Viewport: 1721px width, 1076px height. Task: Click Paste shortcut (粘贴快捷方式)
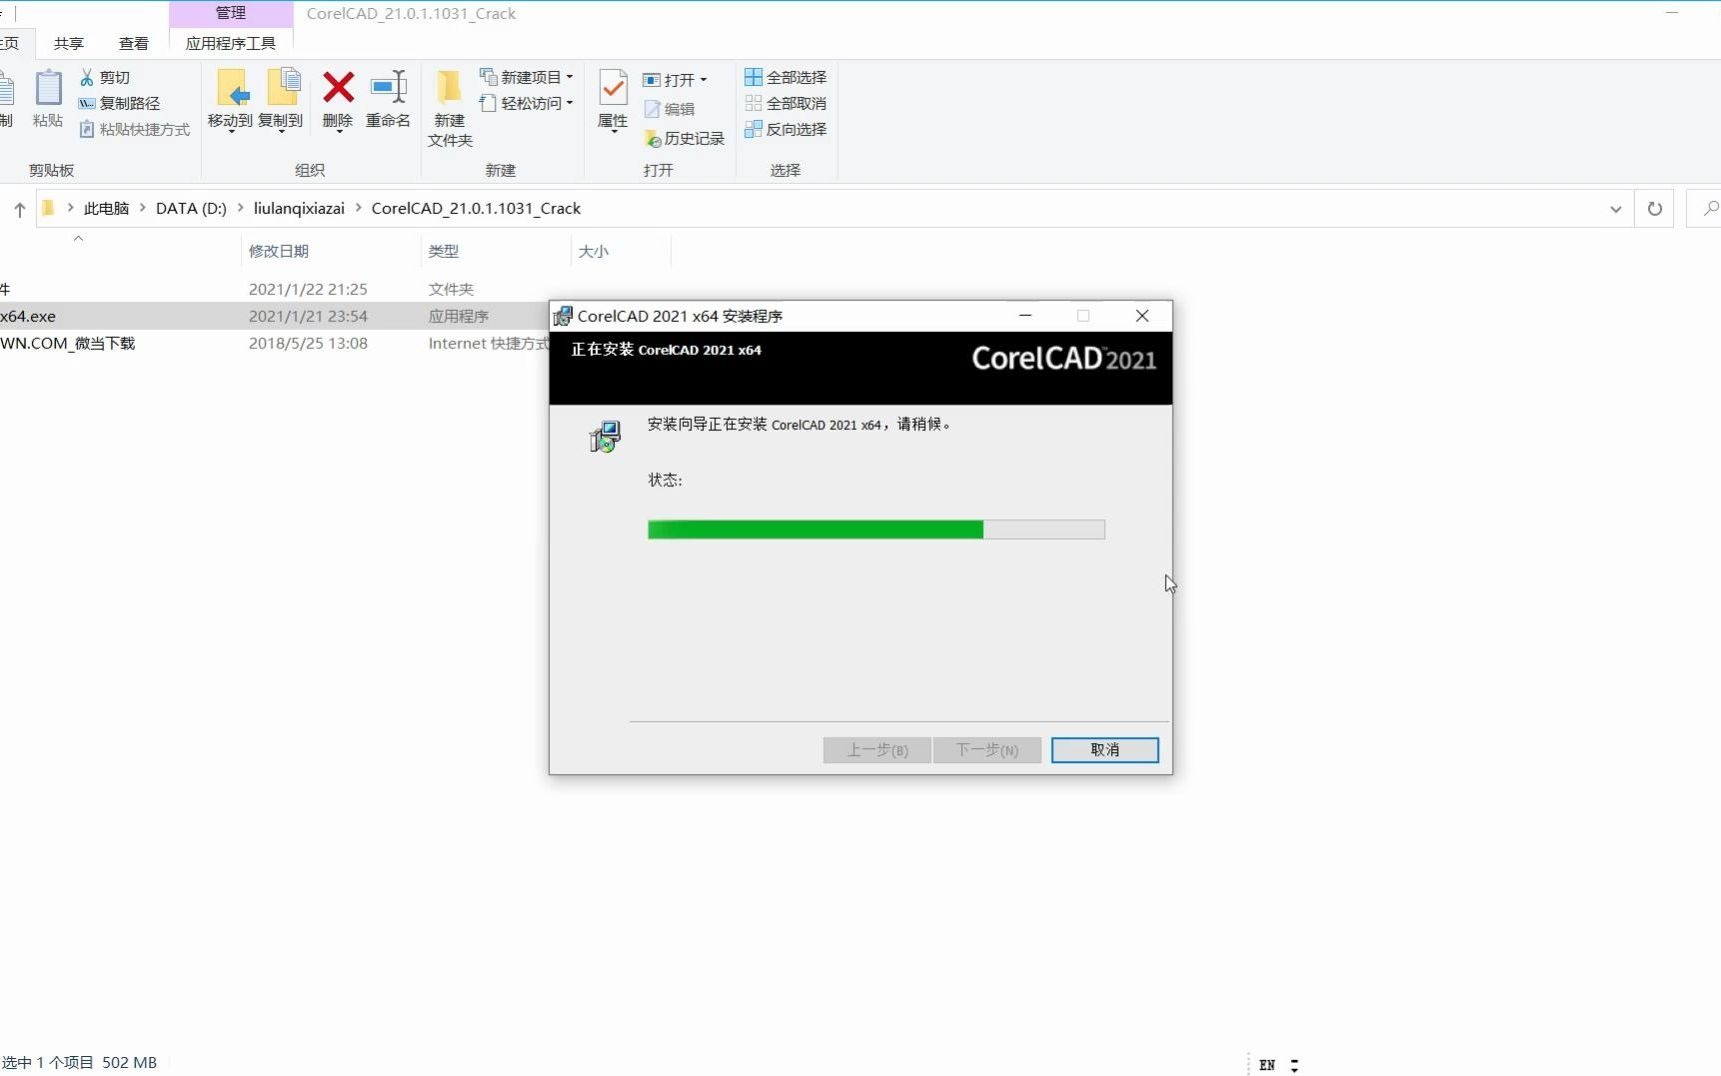coord(134,129)
